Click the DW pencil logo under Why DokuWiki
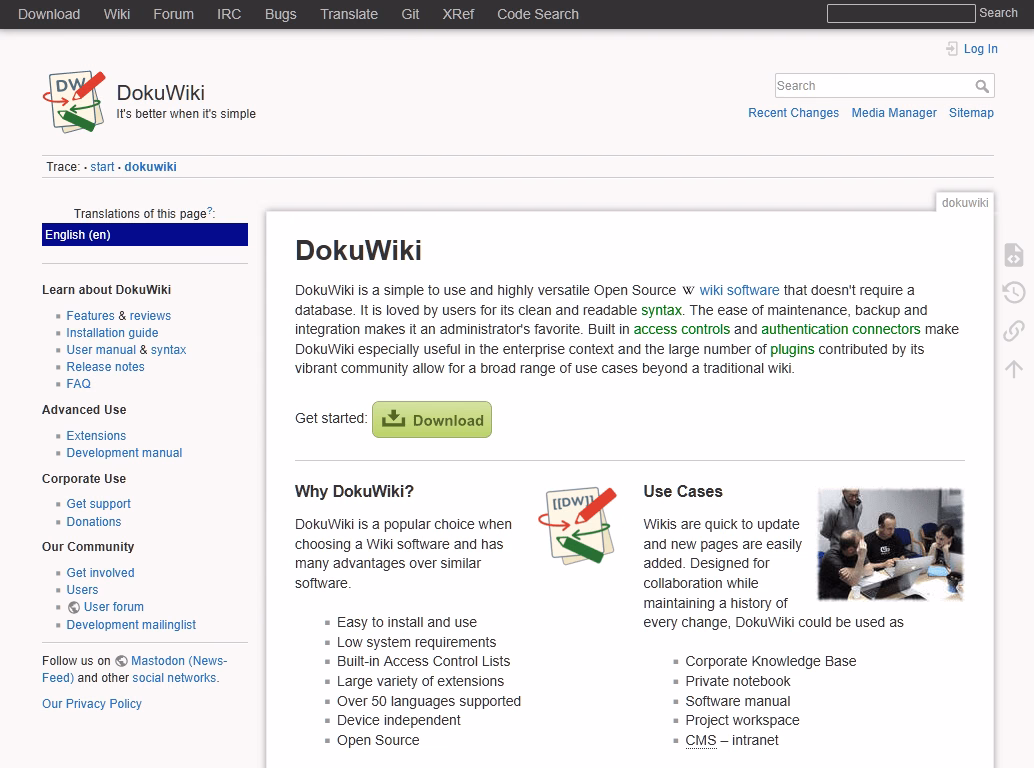The width and height of the screenshot is (1034, 768). tap(578, 525)
